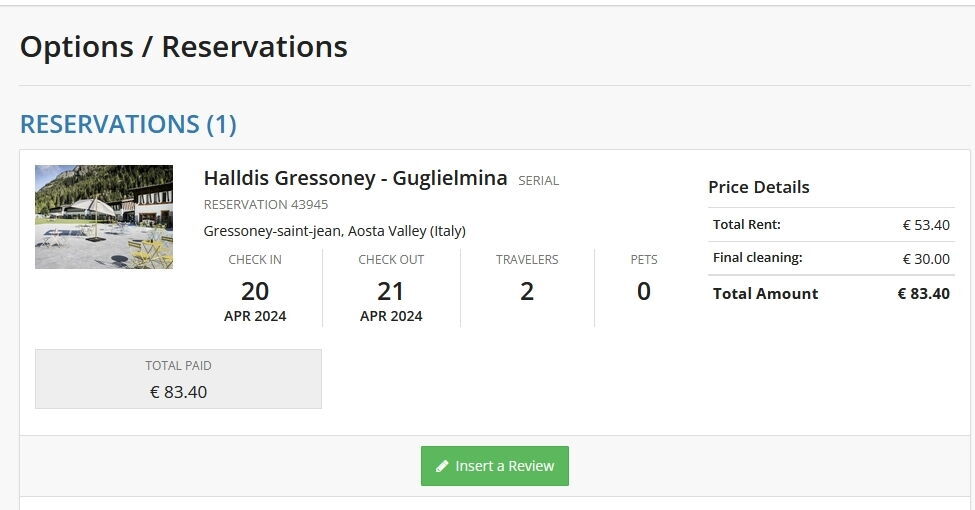
Task: Click the CHECK OUT column label
Action: [x=391, y=260]
